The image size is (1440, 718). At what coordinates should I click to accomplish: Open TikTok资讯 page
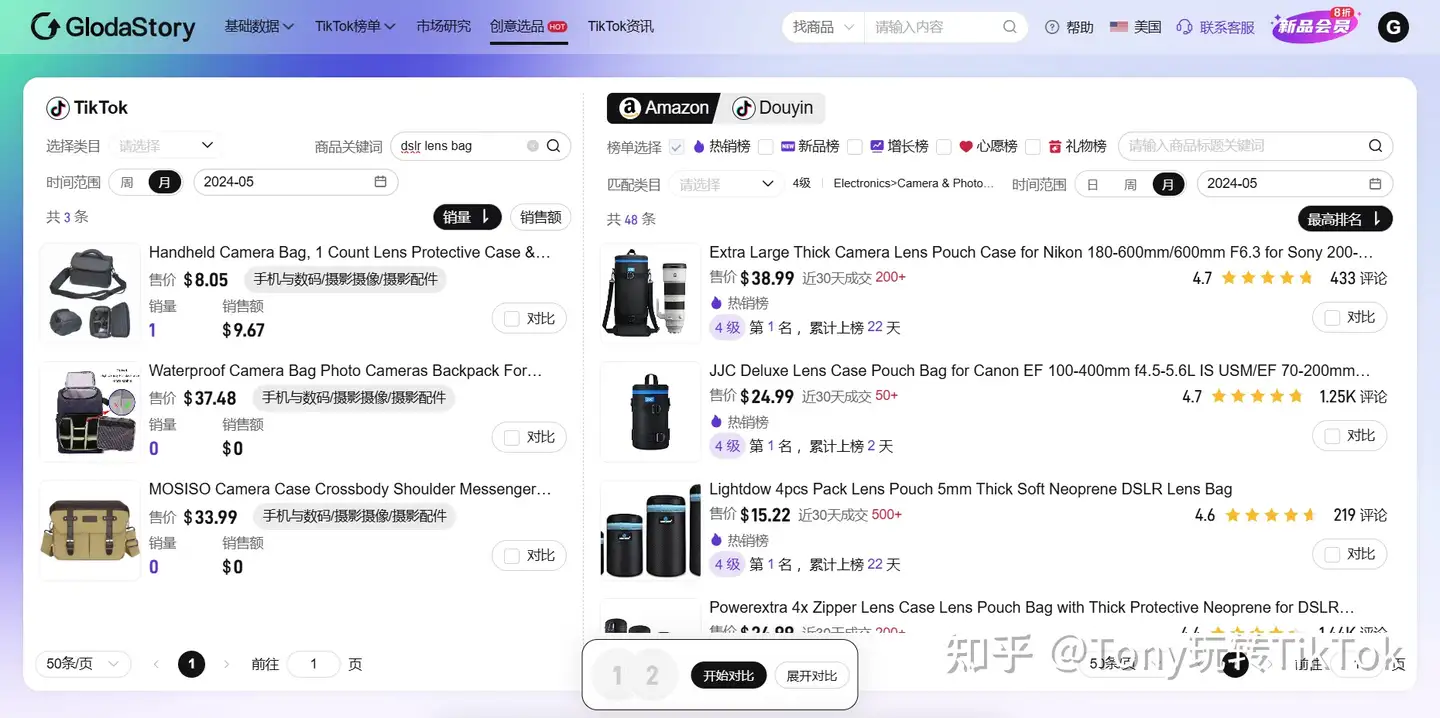click(x=620, y=26)
